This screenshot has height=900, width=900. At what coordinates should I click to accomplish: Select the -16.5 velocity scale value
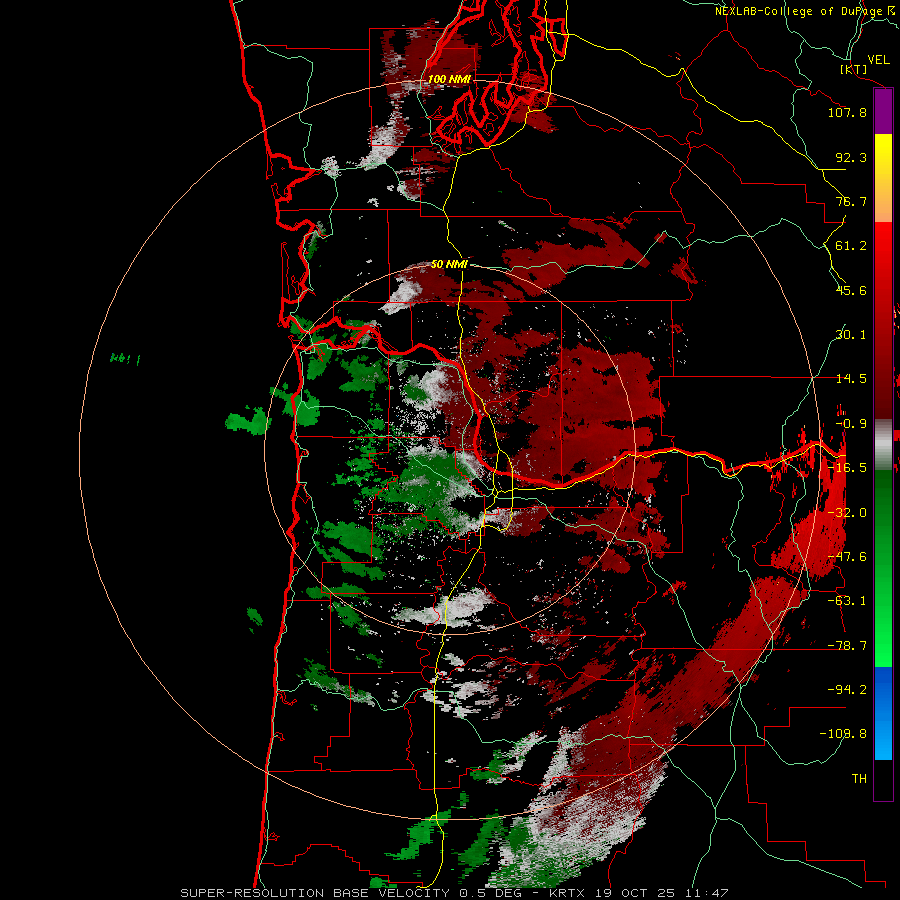pos(847,467)
